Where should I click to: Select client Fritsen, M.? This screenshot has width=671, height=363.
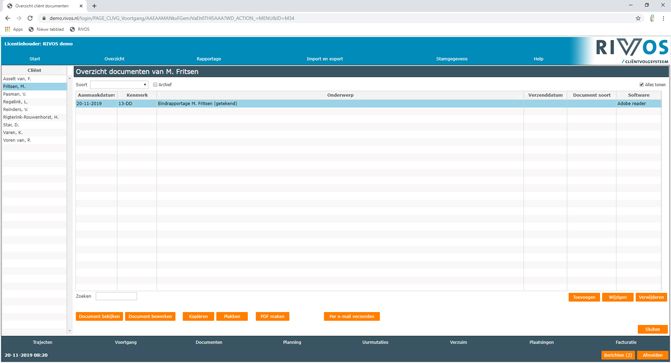click(x=34, y=86)
